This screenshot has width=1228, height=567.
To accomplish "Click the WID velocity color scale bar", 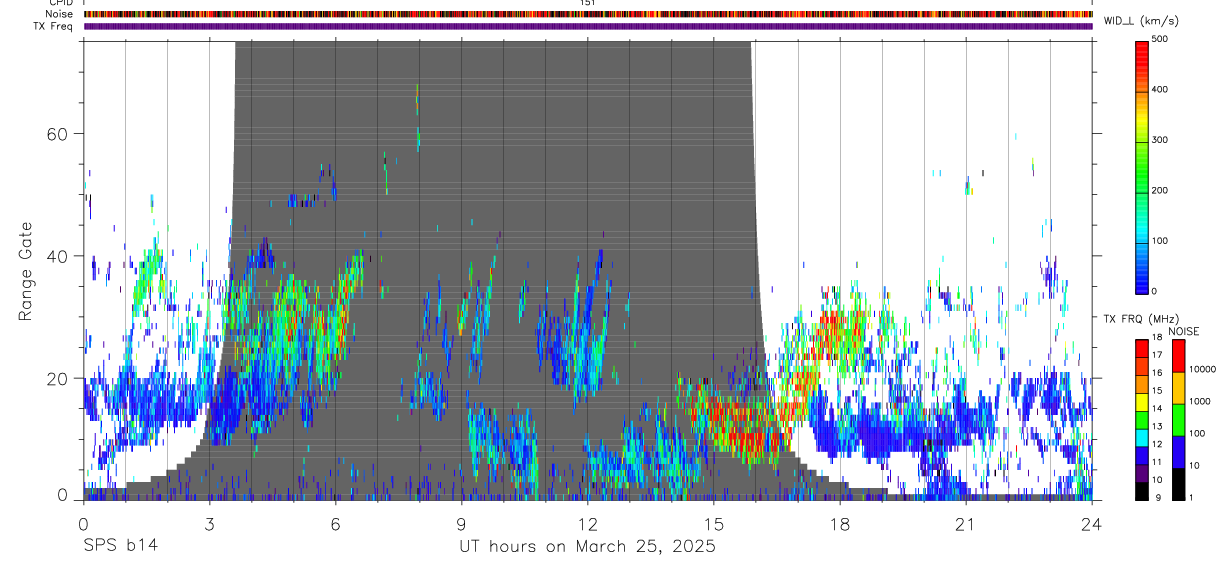I will [1142, 166].
